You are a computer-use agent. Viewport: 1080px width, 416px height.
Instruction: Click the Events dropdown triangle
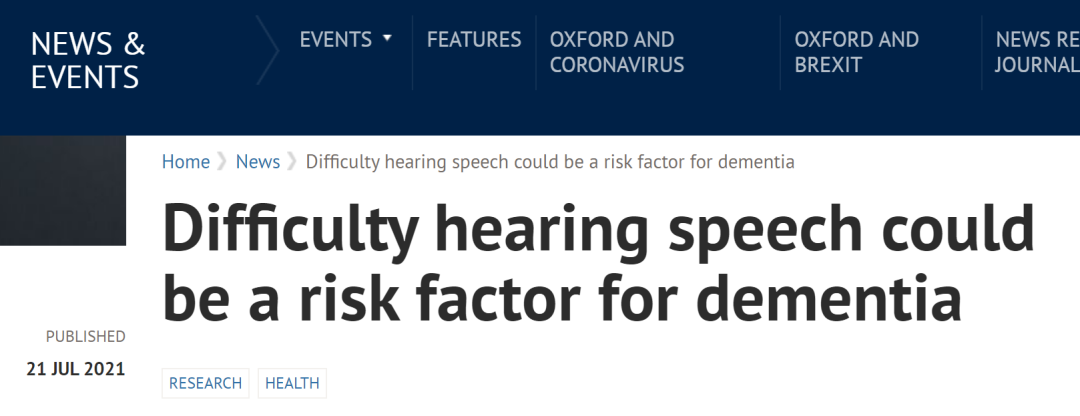tap(387, 39)
